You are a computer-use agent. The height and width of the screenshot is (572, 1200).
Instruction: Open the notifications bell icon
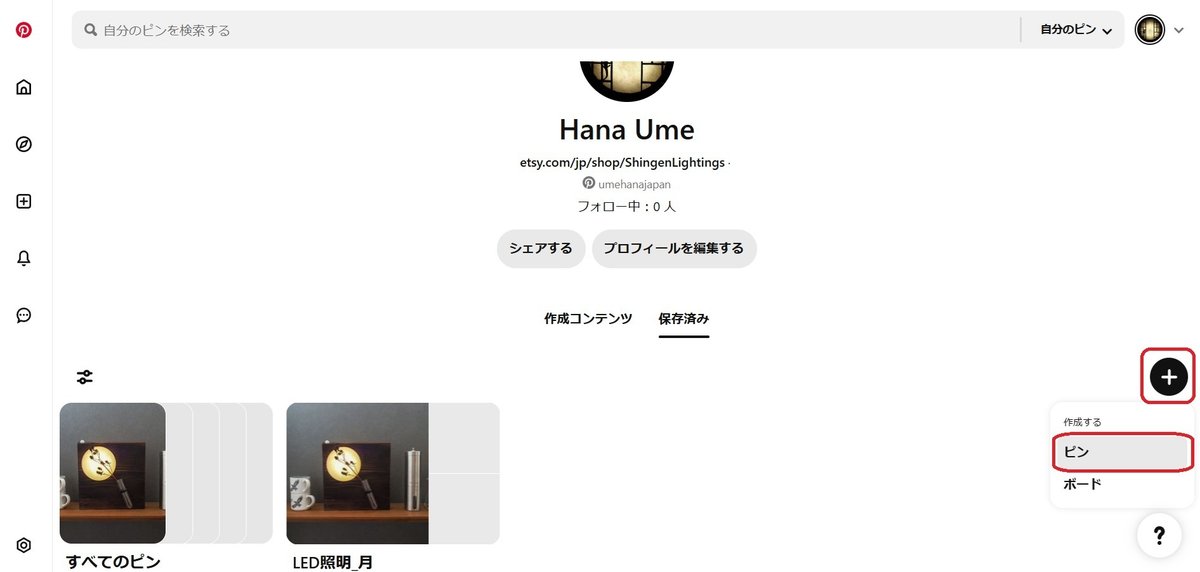point(24,258)
